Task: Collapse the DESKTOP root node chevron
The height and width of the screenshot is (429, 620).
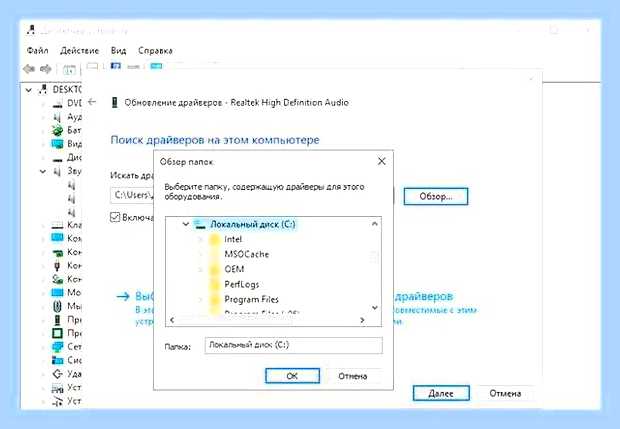Action: pos(29,90)
